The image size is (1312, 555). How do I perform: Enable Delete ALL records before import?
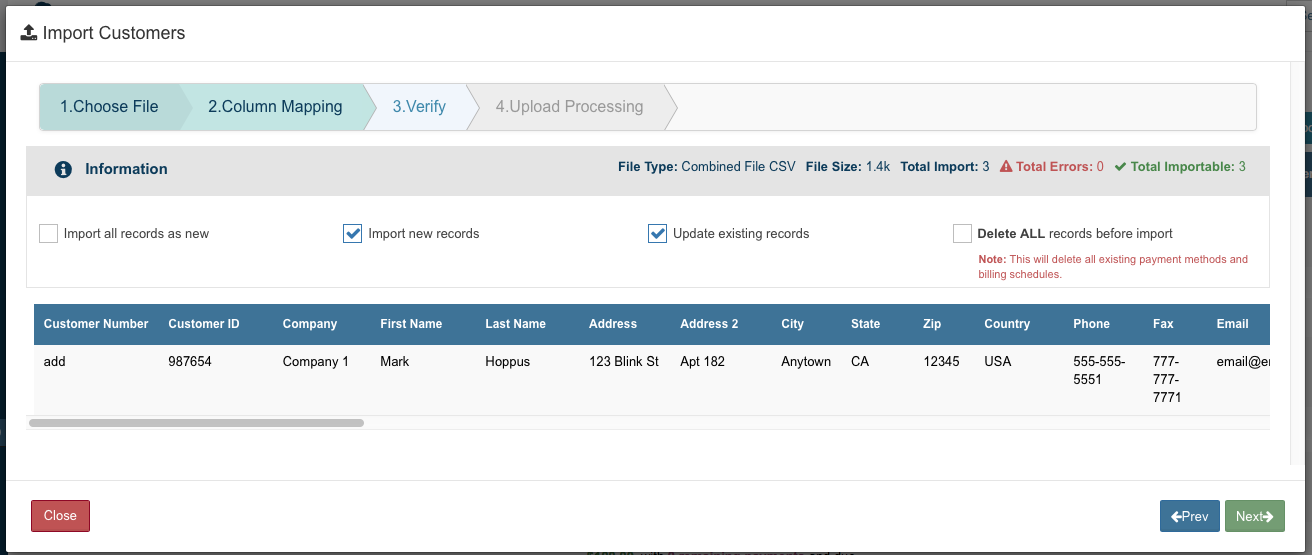(x=962, y=234)
